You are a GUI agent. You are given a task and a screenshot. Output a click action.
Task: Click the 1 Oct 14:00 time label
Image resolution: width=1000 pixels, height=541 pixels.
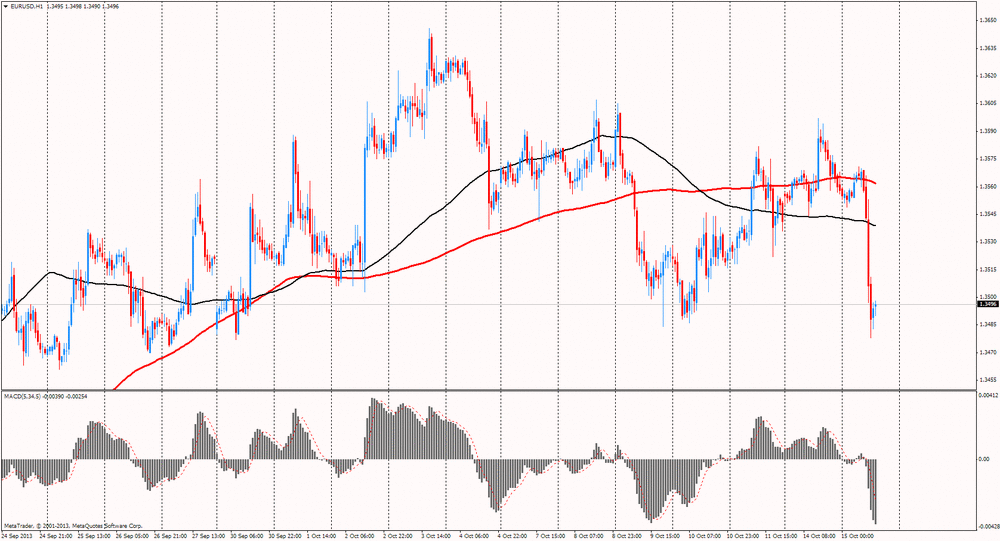[x=321, y=536]
